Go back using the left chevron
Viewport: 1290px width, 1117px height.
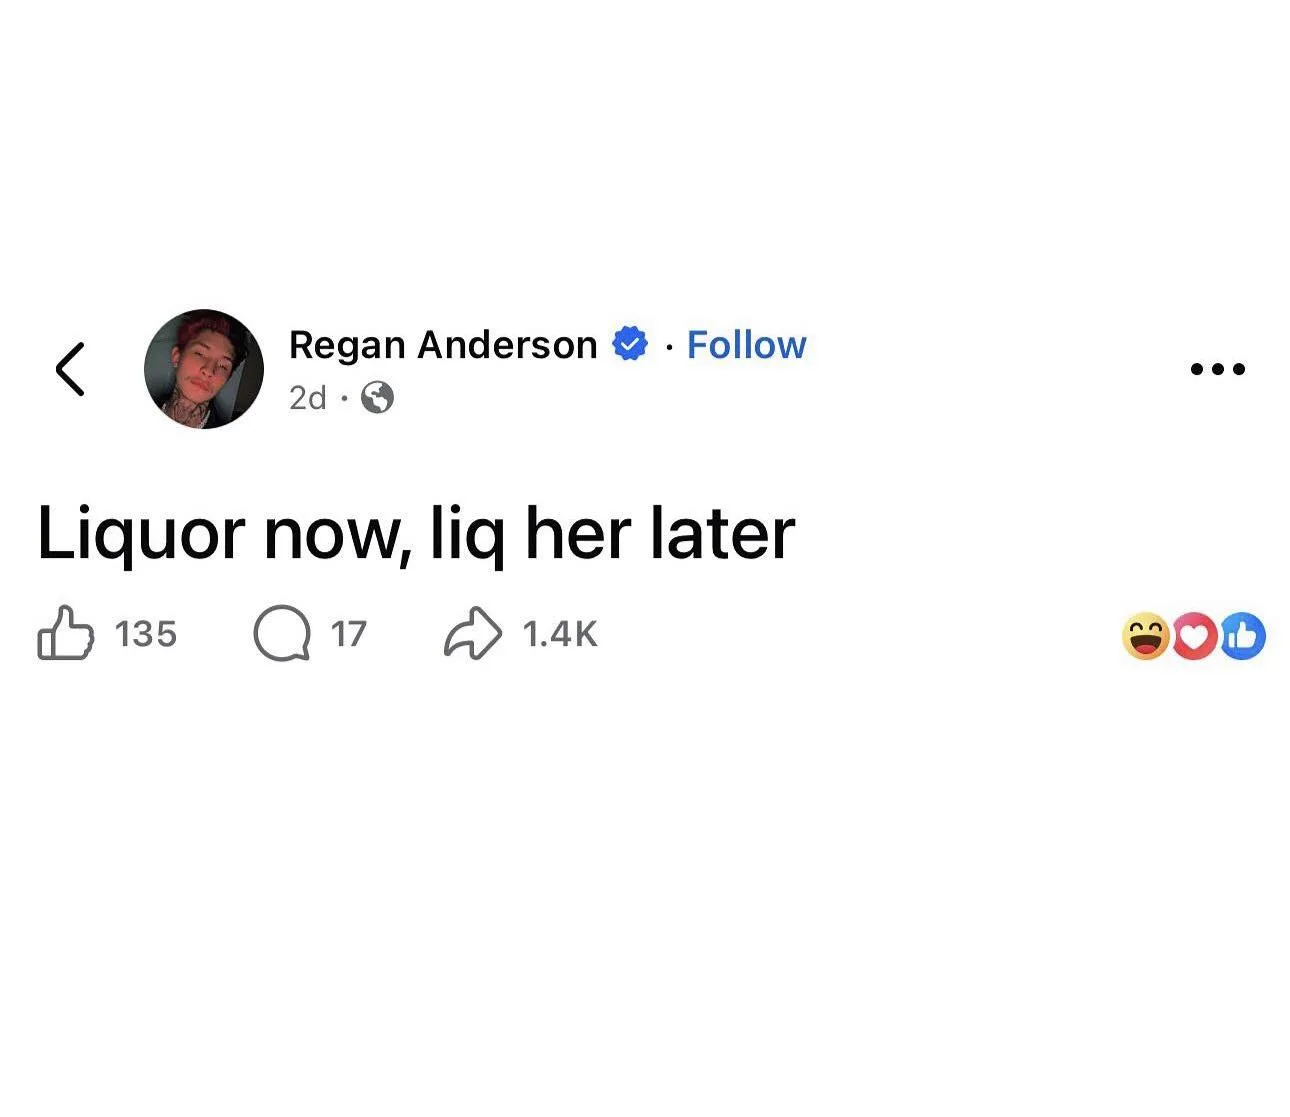pos(70,369)
